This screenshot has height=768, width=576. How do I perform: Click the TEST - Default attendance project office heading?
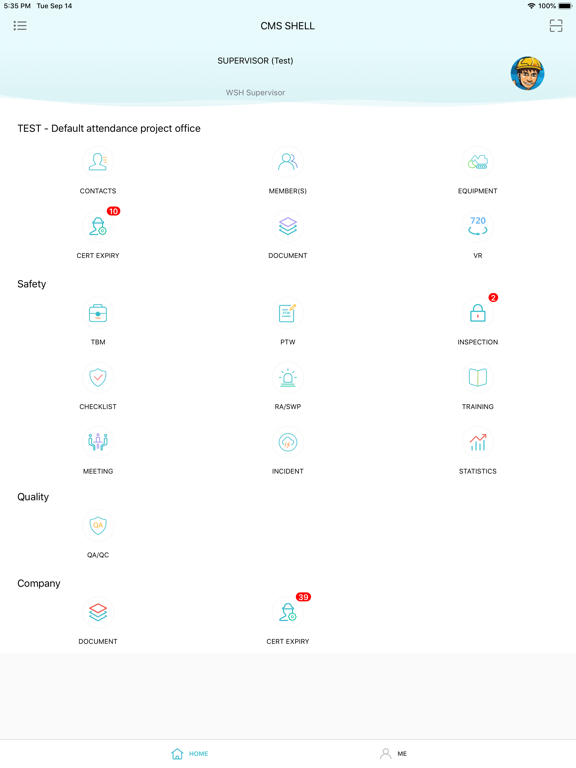click(109, 128)
